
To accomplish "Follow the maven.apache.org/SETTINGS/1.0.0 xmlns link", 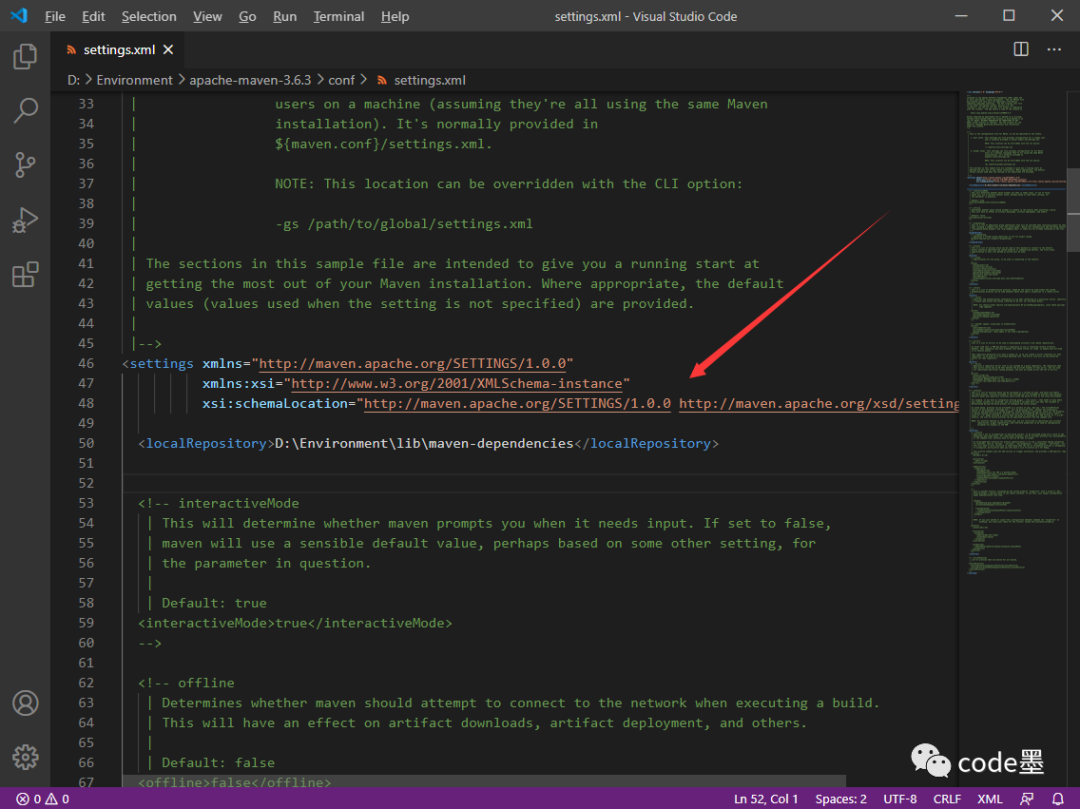I will (x=413, y=364).
